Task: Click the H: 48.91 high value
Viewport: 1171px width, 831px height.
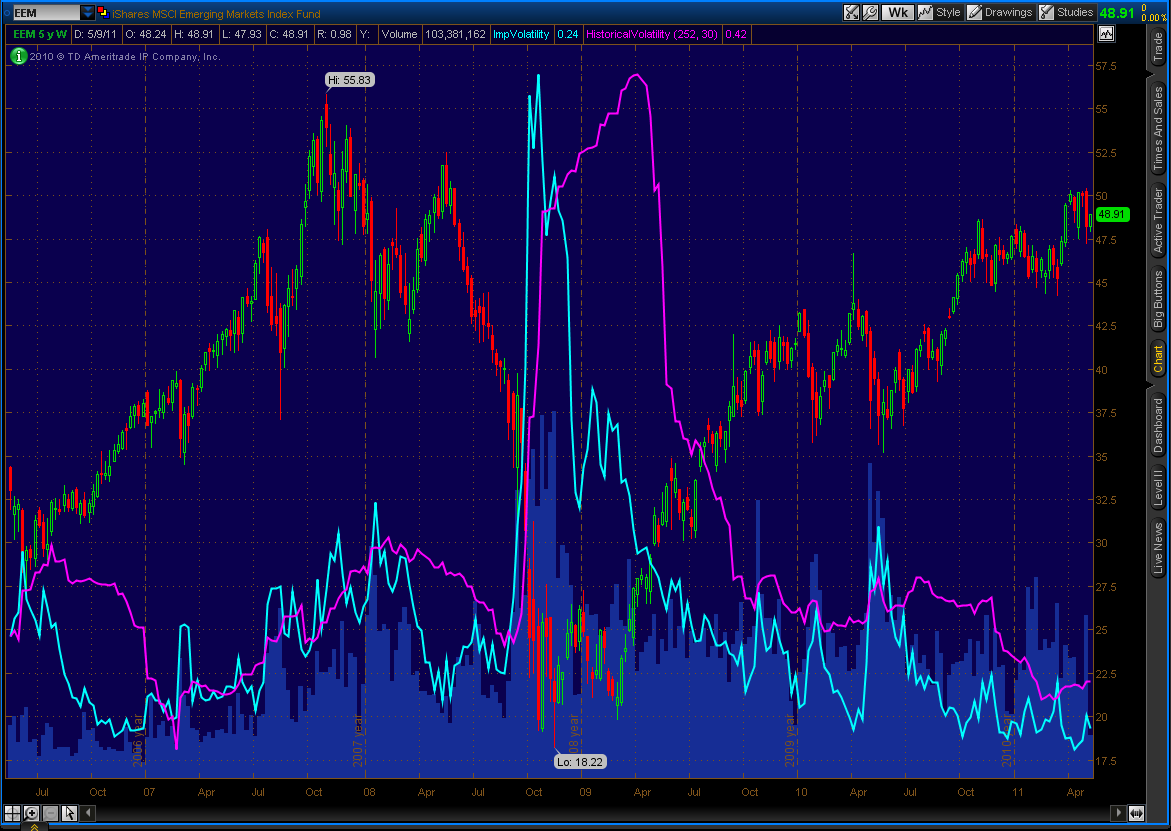Action: pyautogui.click(x=194, y=34)
